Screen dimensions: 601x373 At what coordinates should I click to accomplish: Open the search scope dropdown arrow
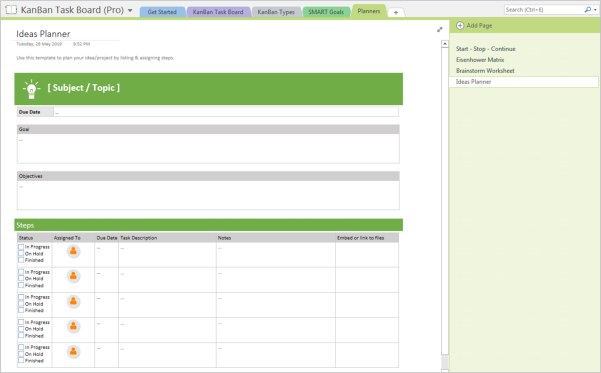pyautogui.click(x=595, y=10)
